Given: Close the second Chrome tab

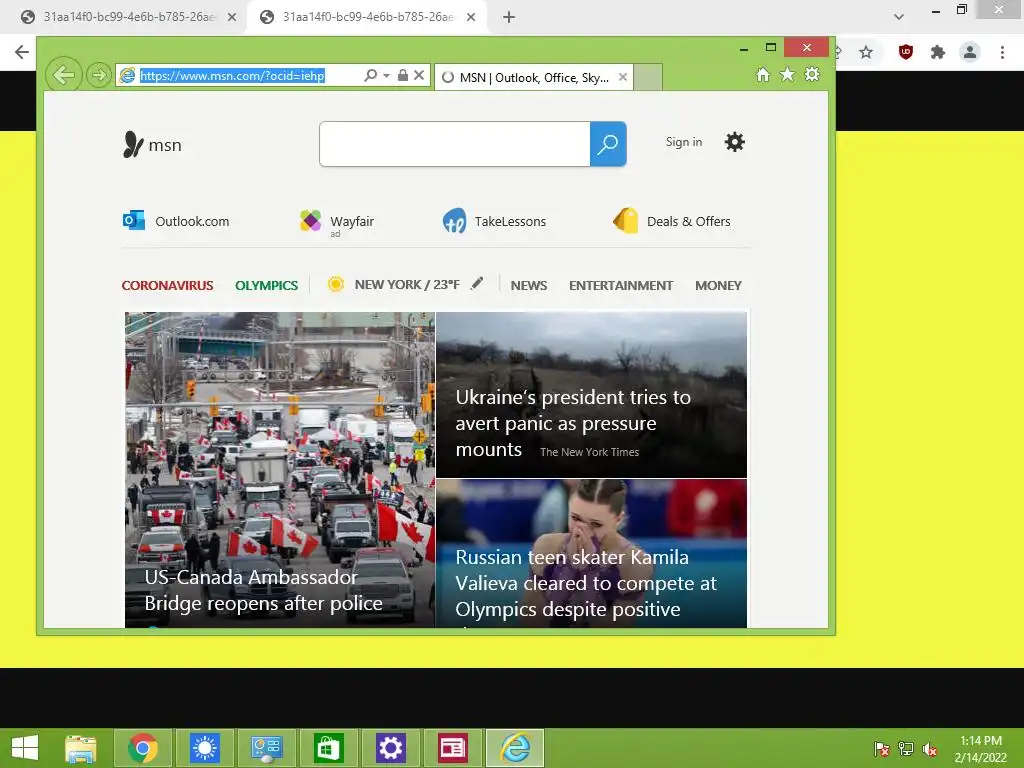Looking at the screenshot, I should (471, 17).
